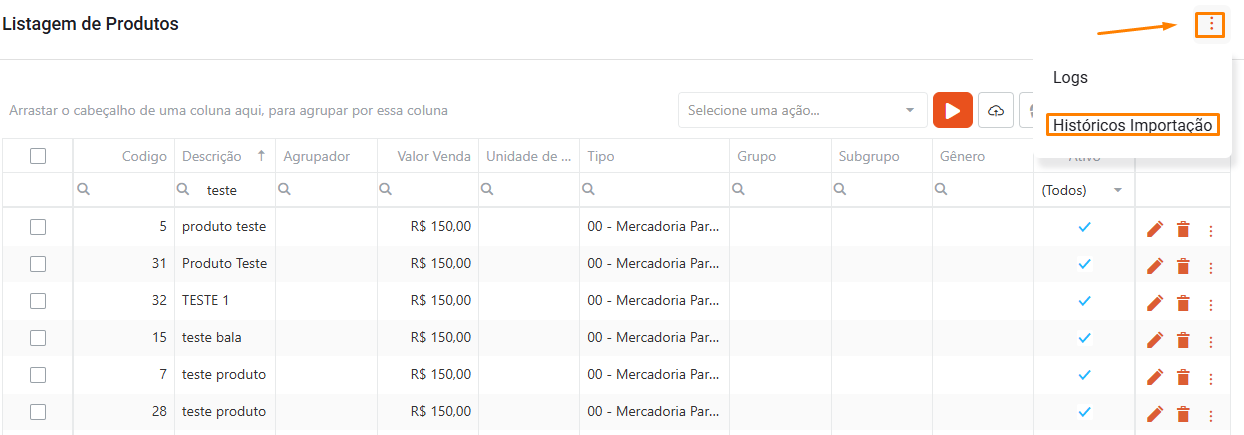Open the three-dot menu beside the page title

(1210, 25)
